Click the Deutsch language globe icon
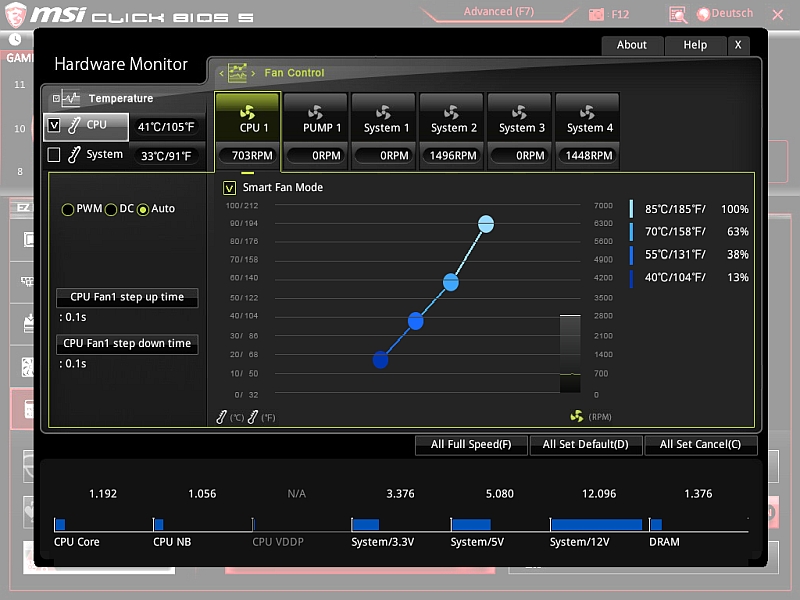Viewport: 800px width, 600px height. [703, 14]
